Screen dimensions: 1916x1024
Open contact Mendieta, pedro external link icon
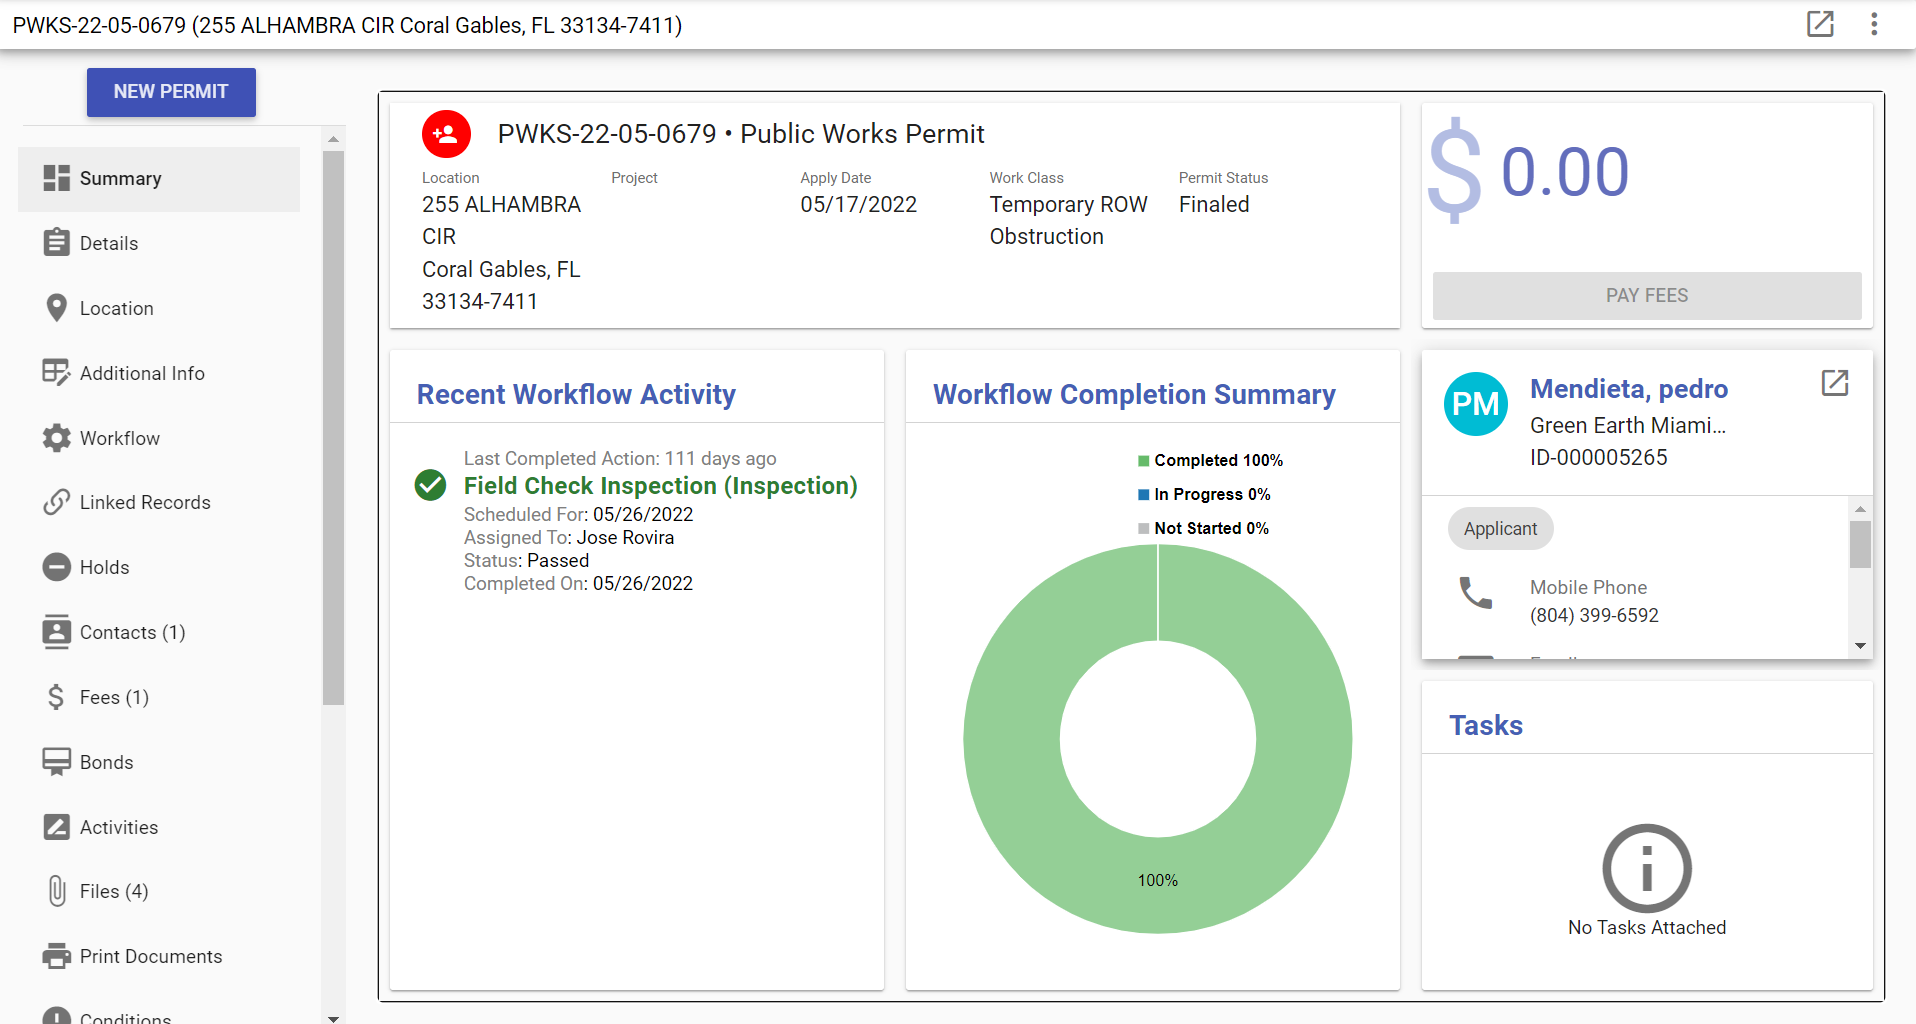click(1834, 383)
